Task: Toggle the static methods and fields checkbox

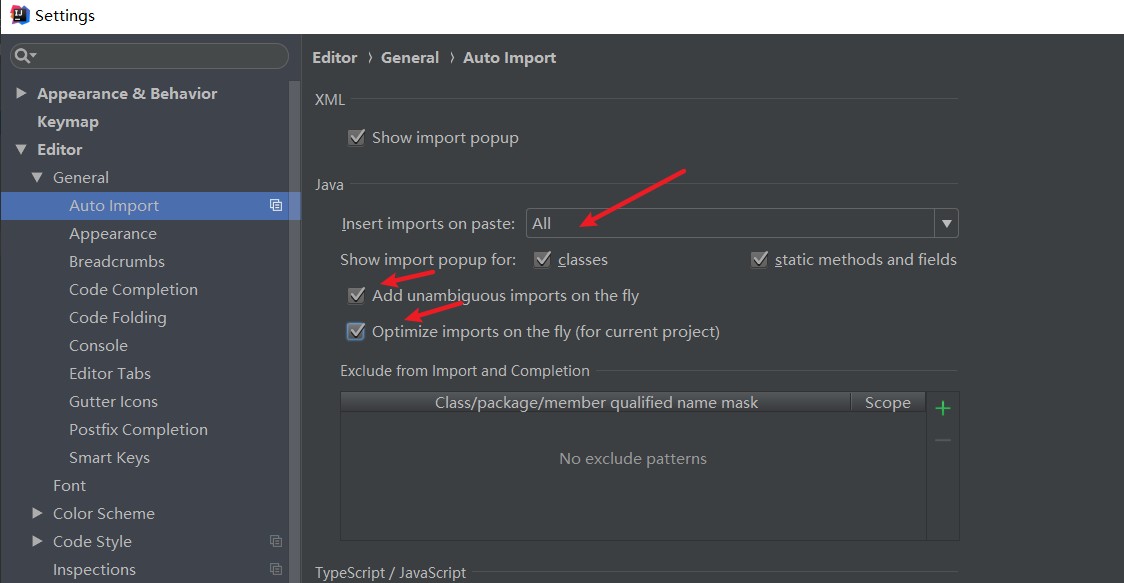Action: click(x=759, y=260)
